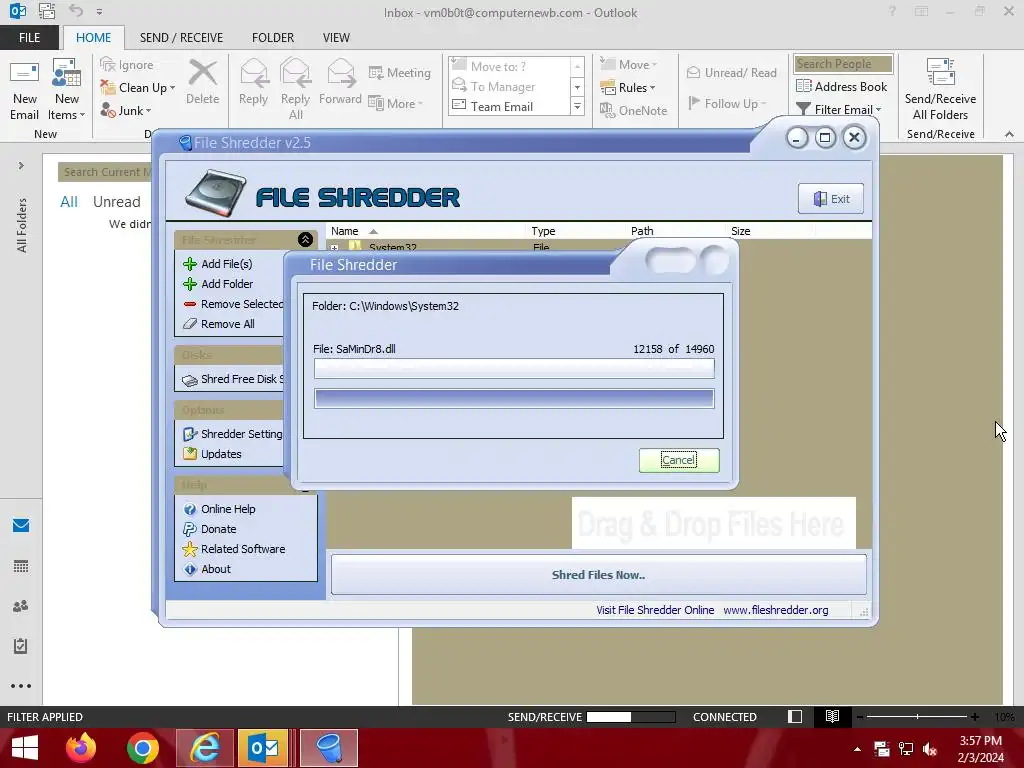Open Clean Up dropdown in Outlook

(138, 88)
